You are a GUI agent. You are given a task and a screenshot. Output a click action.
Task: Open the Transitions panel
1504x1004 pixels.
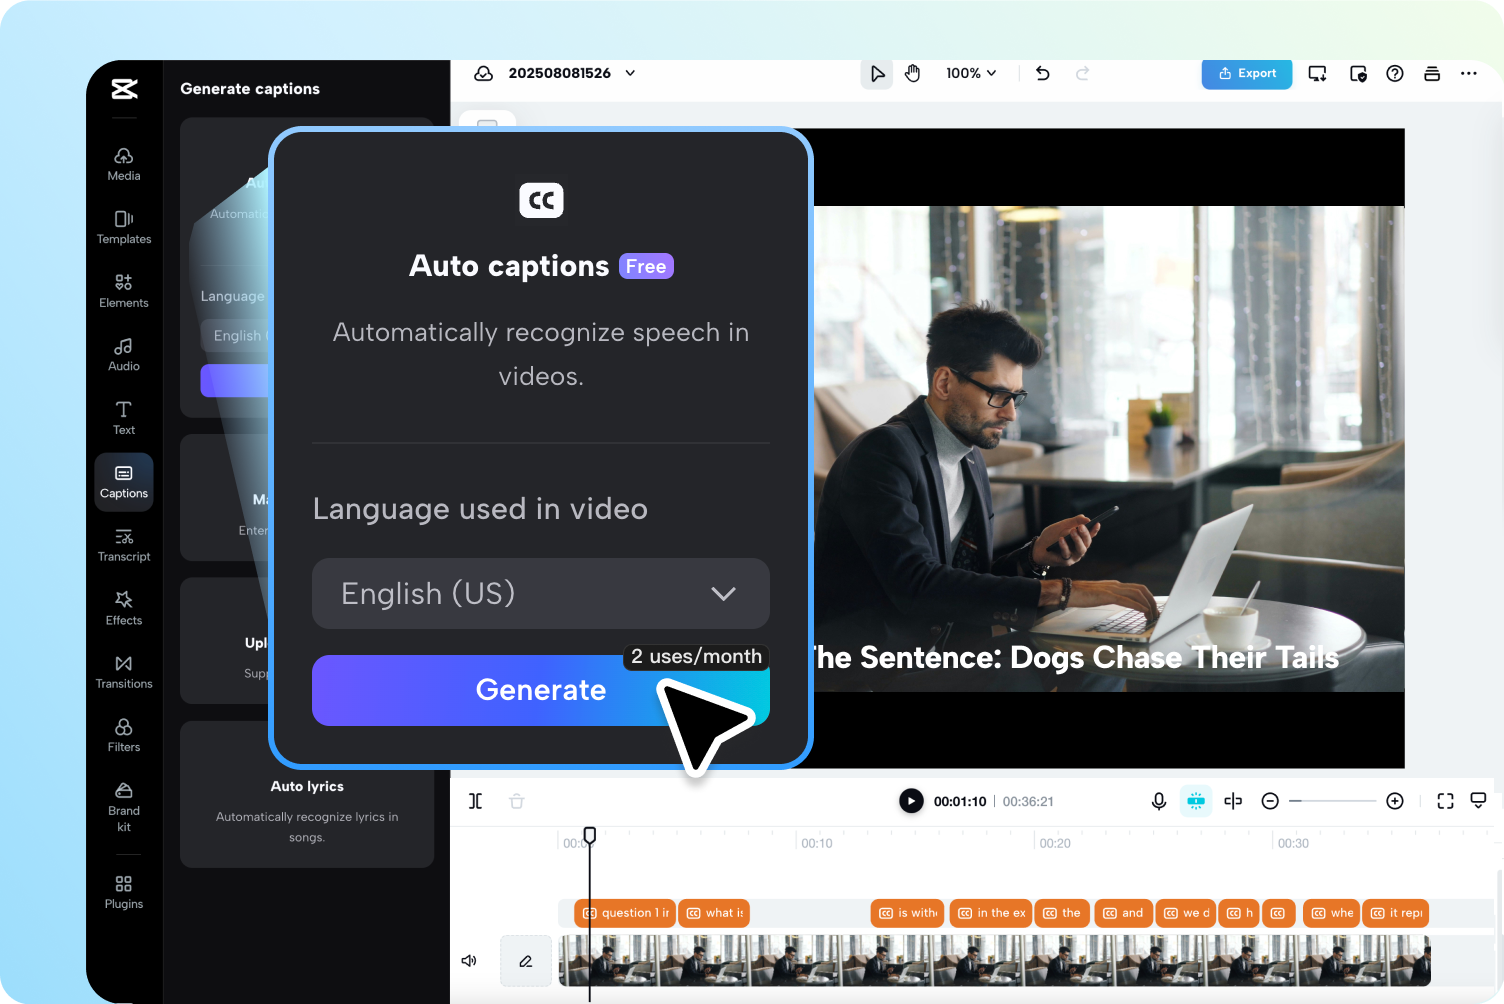124,672
